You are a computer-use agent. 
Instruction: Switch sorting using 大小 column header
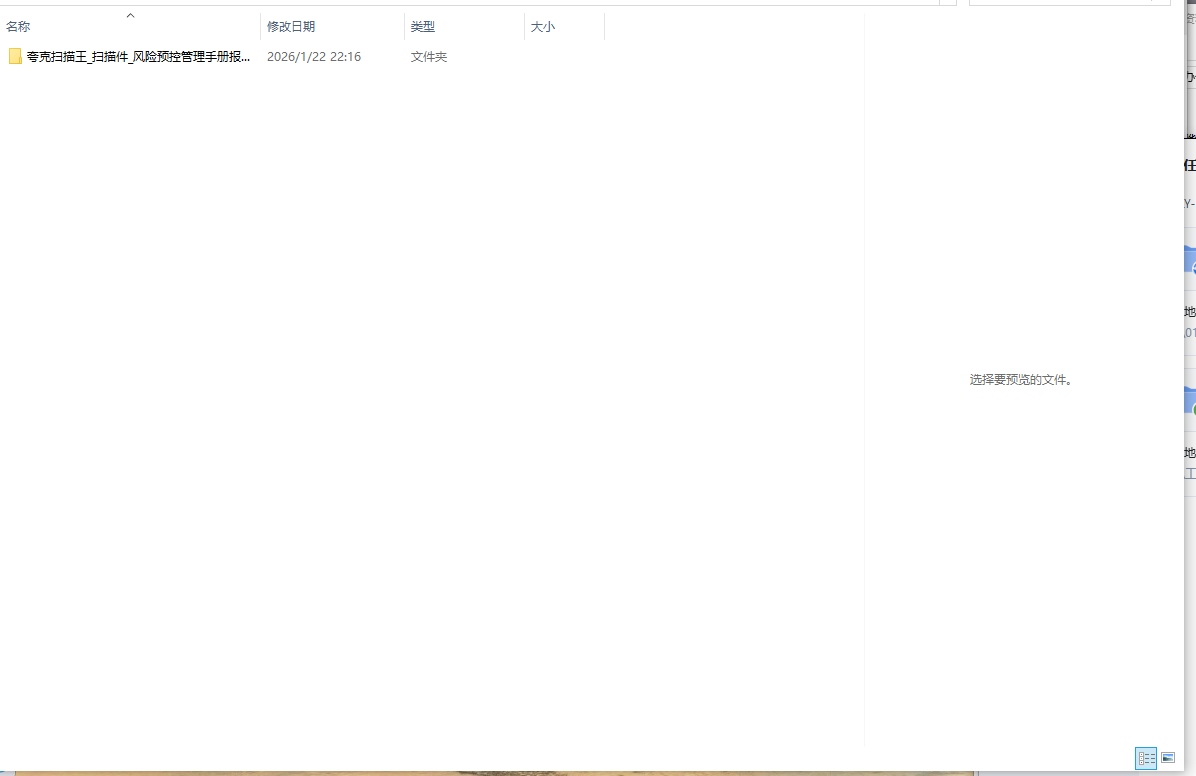543,26
